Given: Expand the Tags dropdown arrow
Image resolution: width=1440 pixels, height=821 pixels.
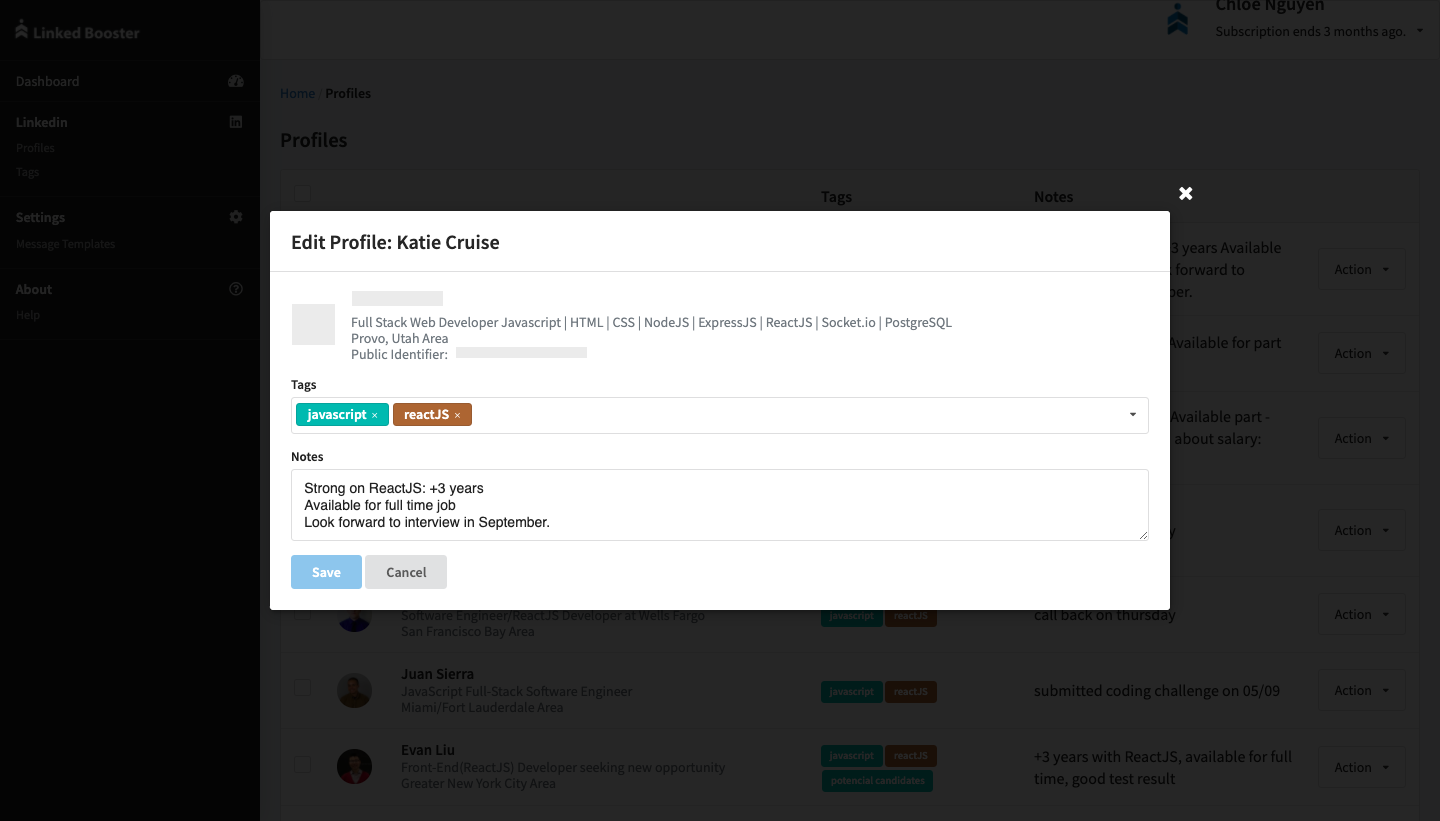Looking at the screenshot, I should [1132, 415].
